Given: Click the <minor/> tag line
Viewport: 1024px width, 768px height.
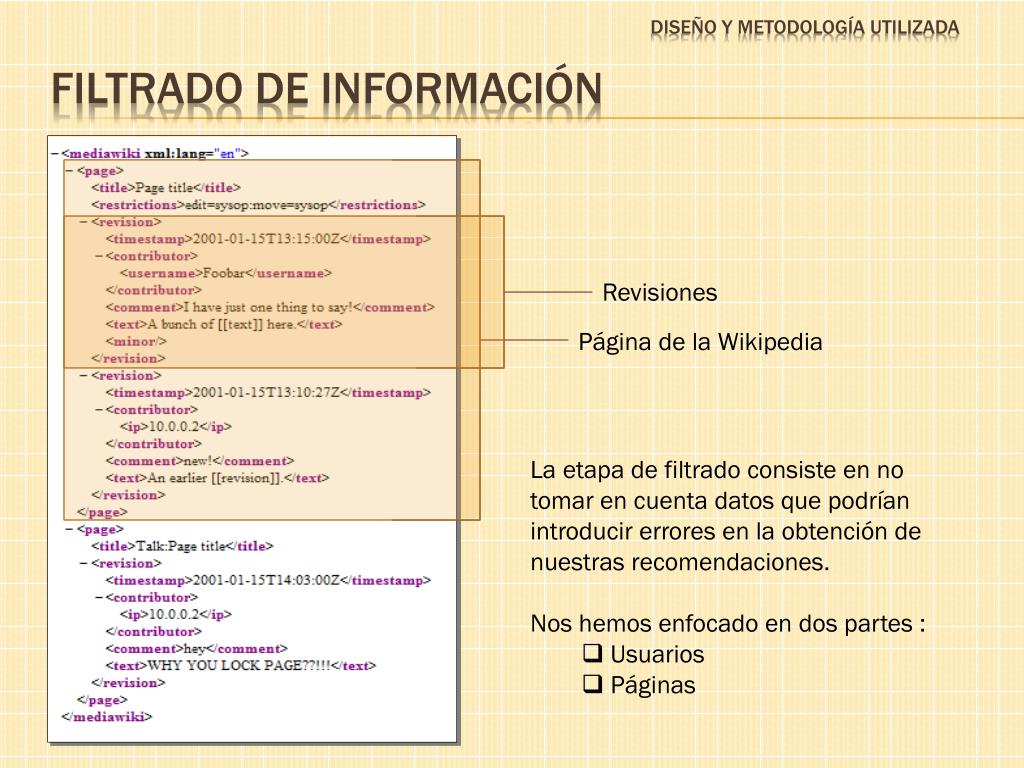Looking at the screenshot, I should pos(136,341).
